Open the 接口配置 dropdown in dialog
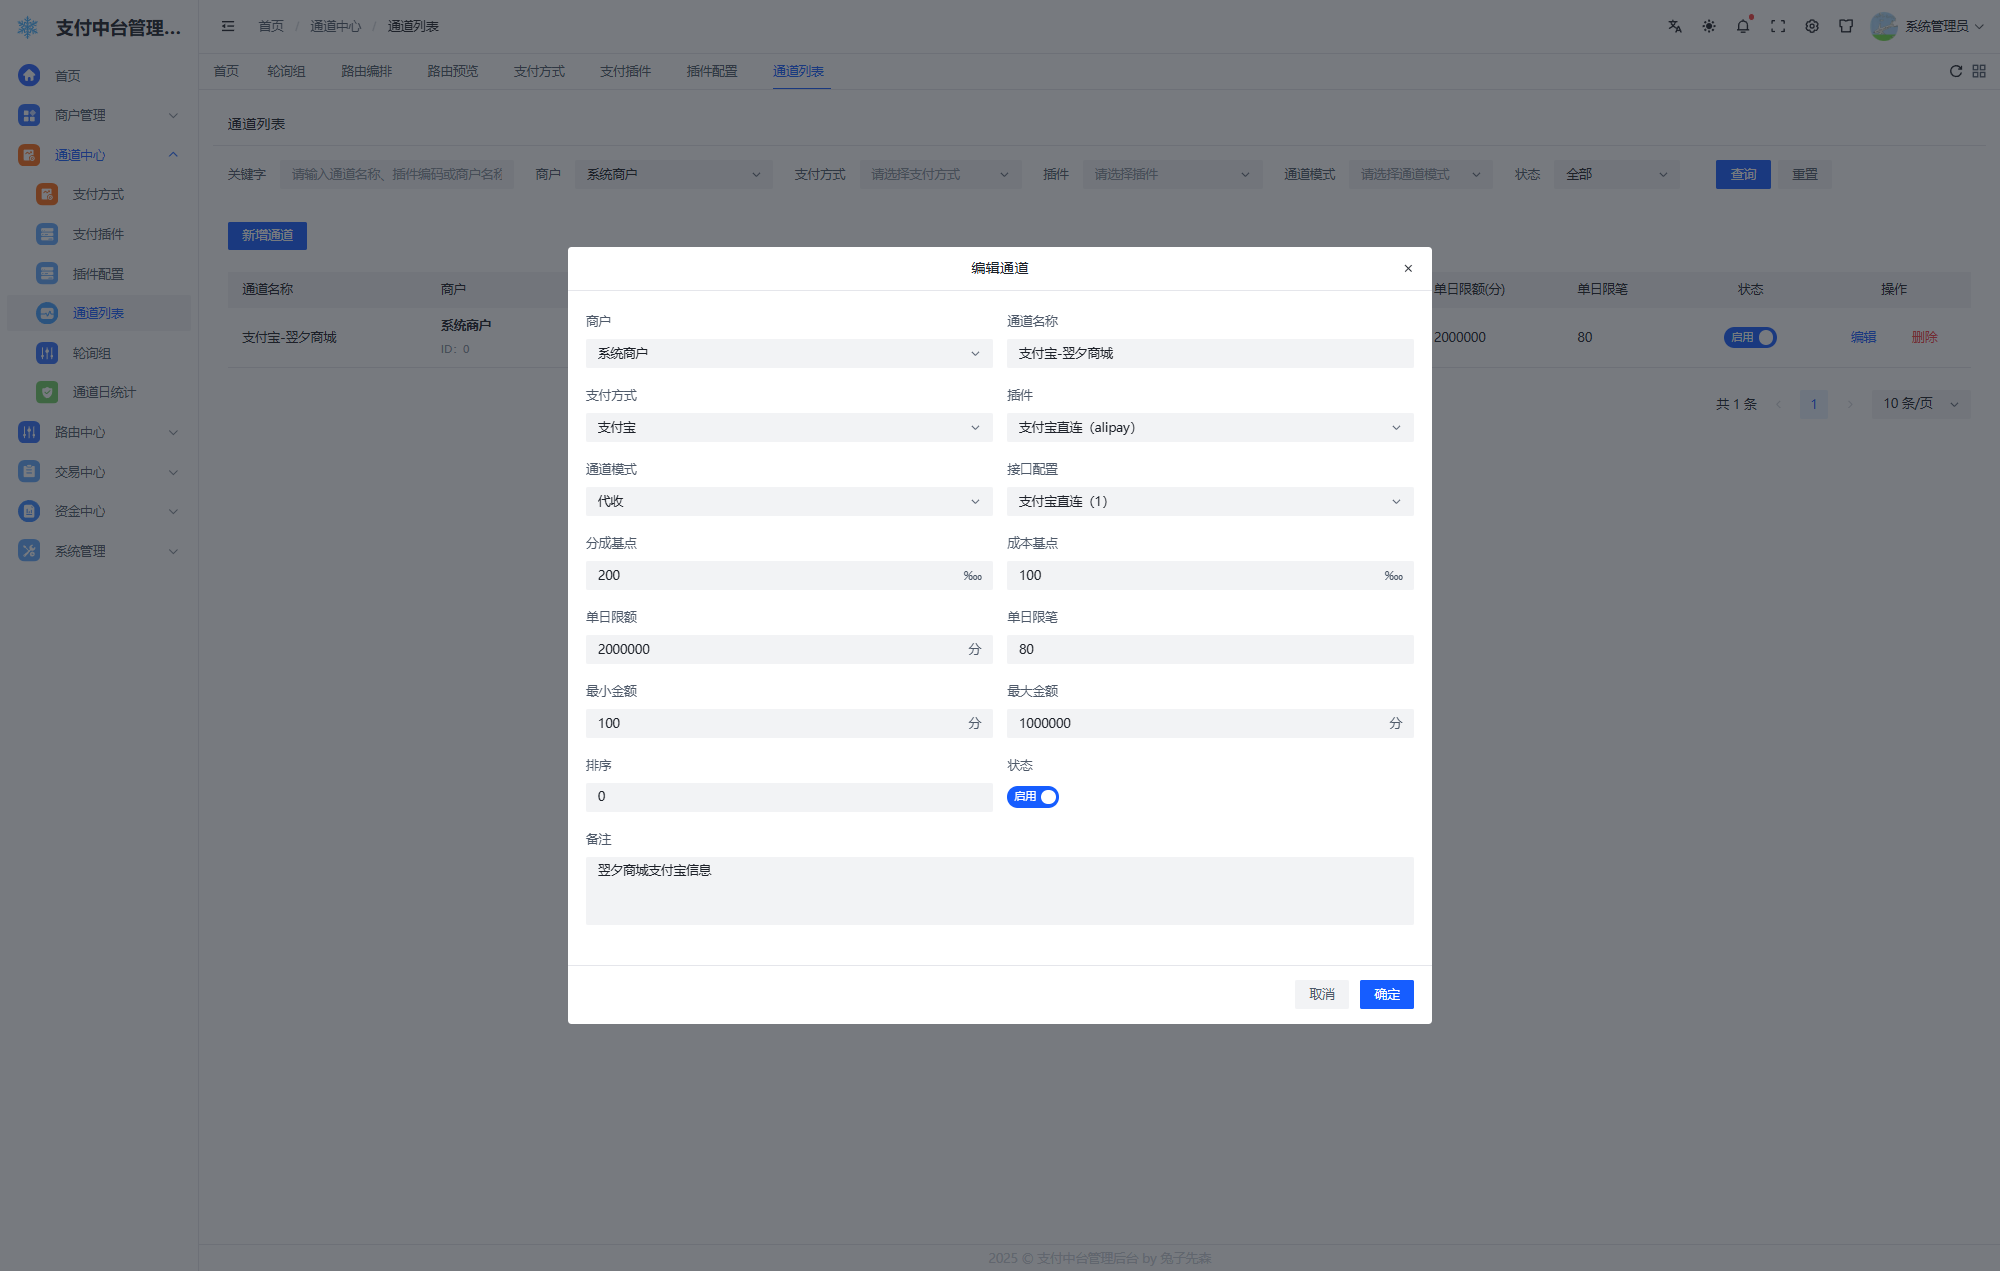This screenshot has height=1271, width=2000. point(1209,501)
